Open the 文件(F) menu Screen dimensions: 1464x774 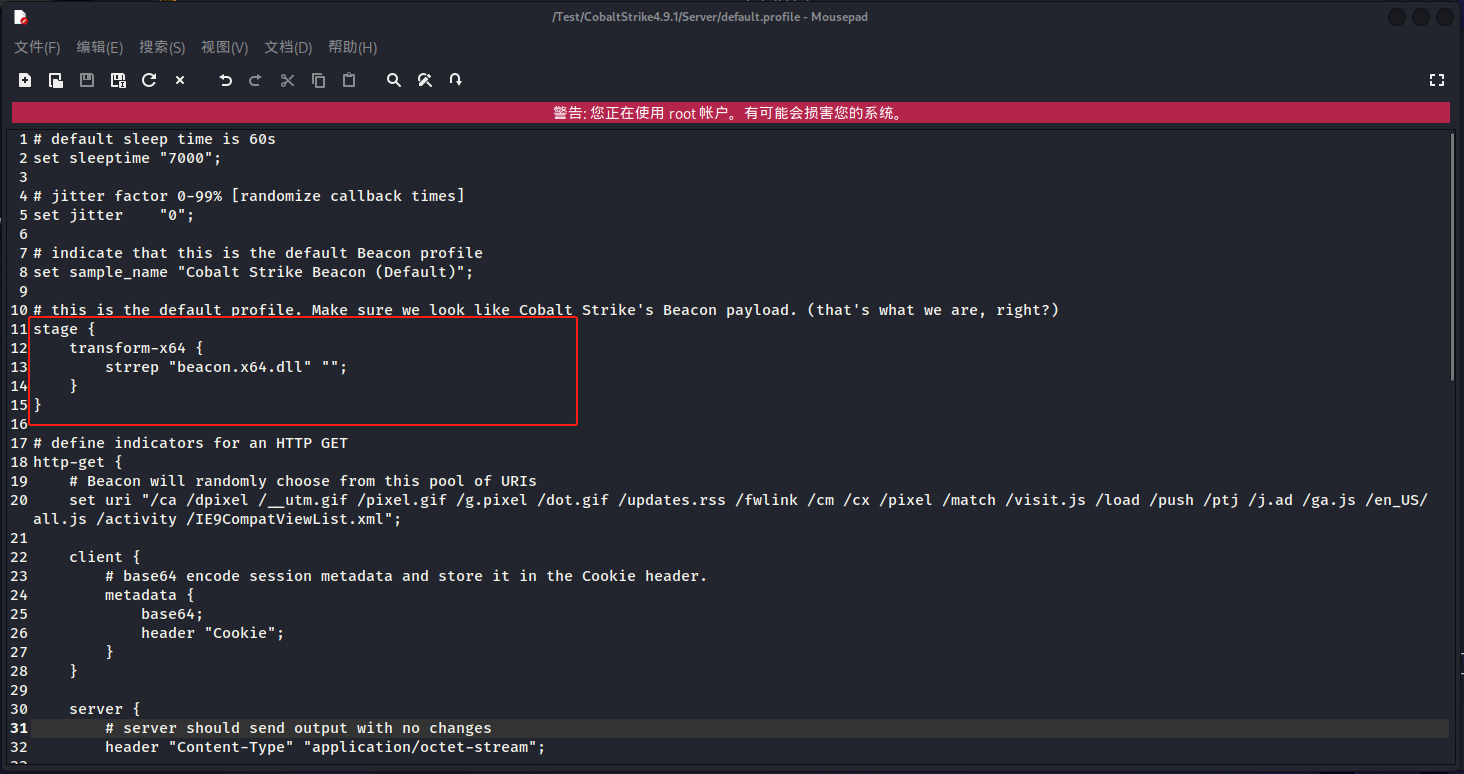tap(37, 47)
